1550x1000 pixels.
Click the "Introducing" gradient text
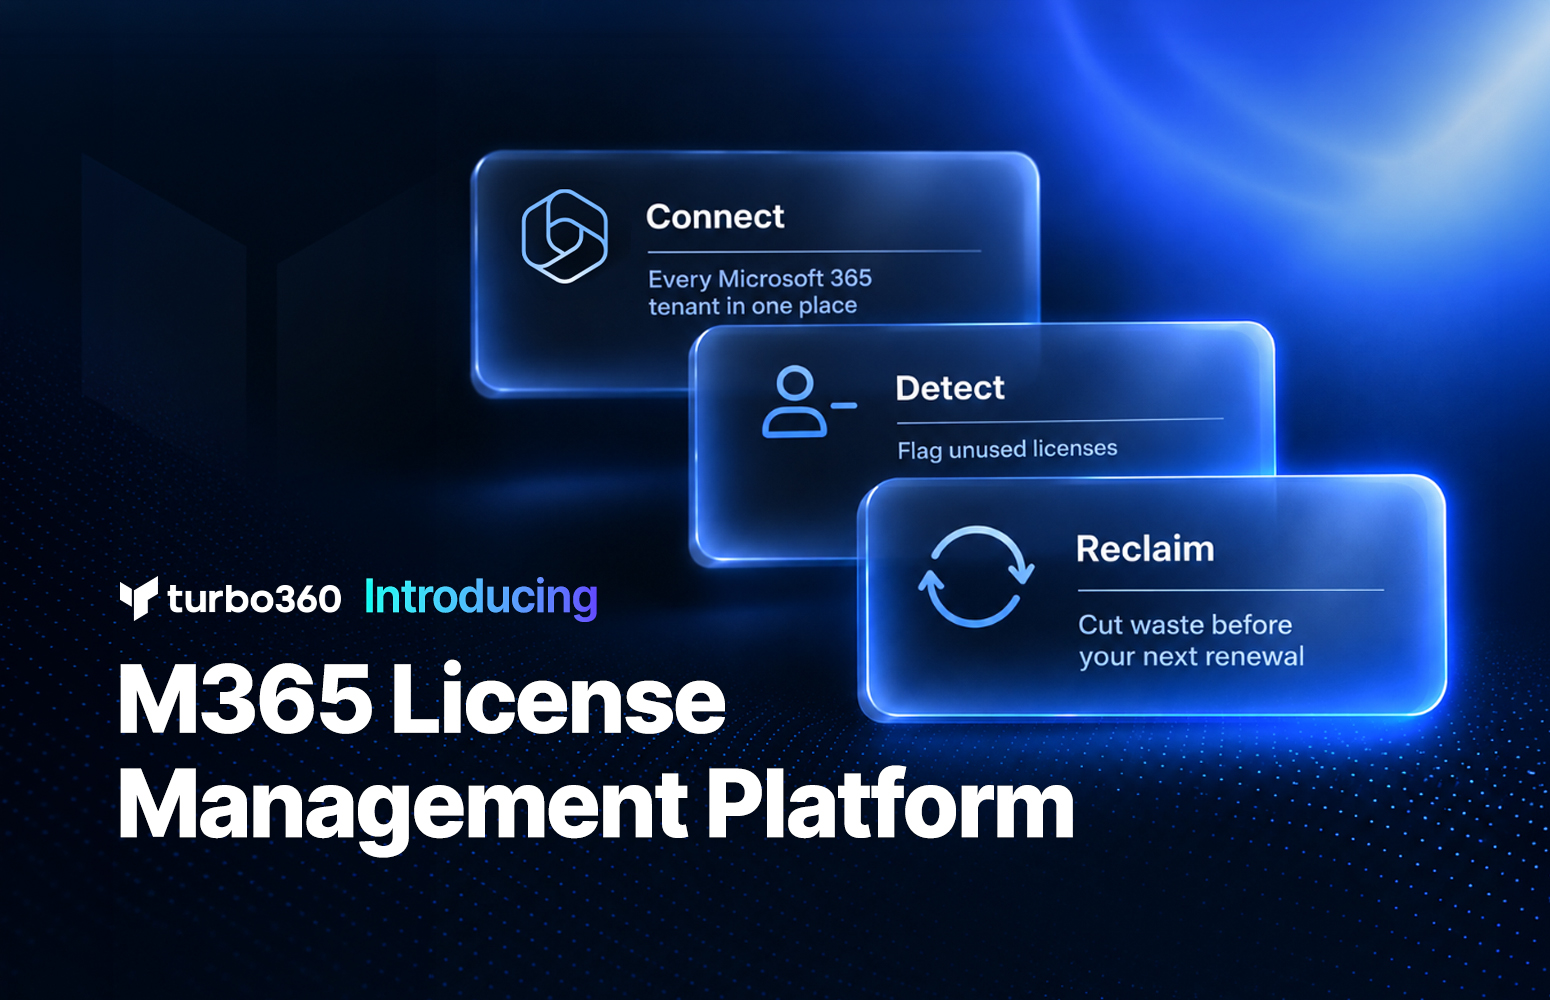(481, 597)
